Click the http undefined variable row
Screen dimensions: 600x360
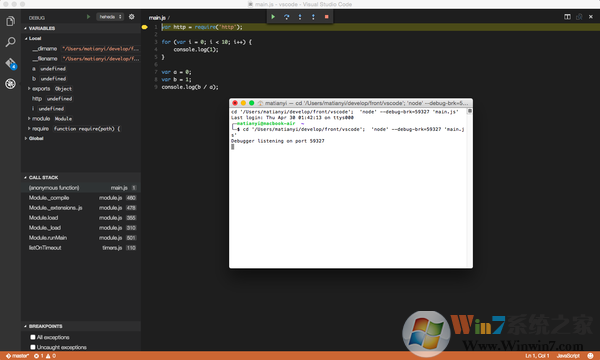[x=81, y=99]
